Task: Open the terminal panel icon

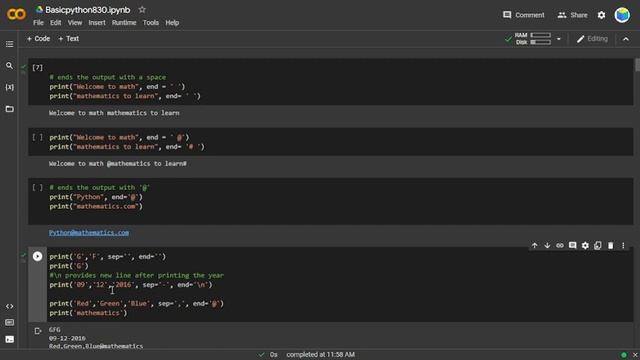Action: pyautogui.click(x=9, y=339)
